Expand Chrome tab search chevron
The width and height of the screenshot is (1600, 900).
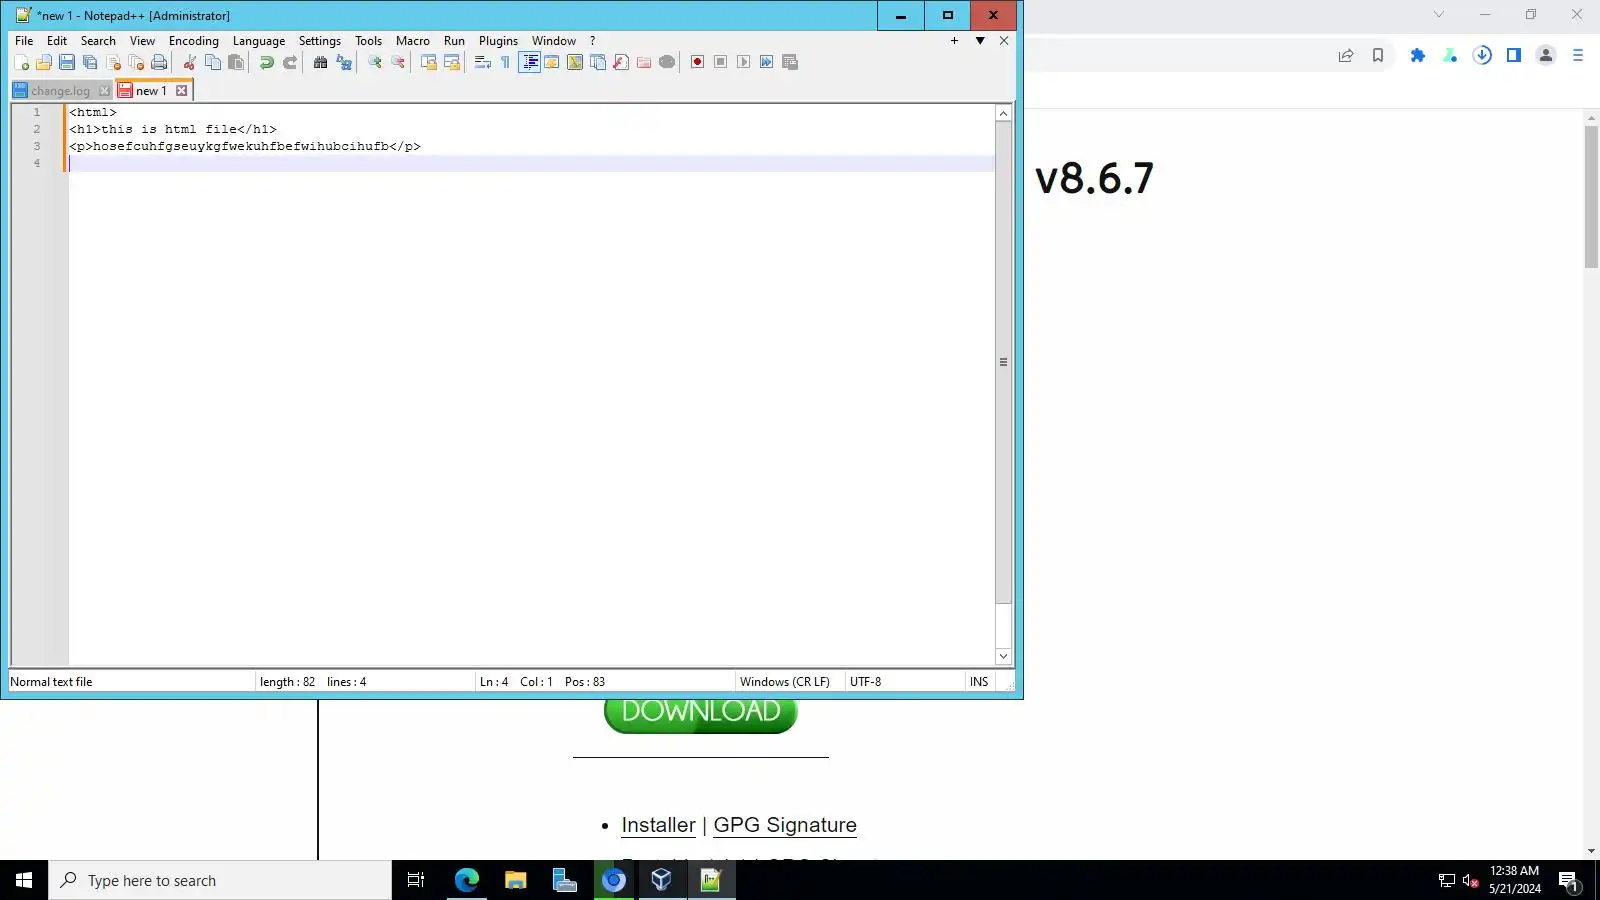1438,14
